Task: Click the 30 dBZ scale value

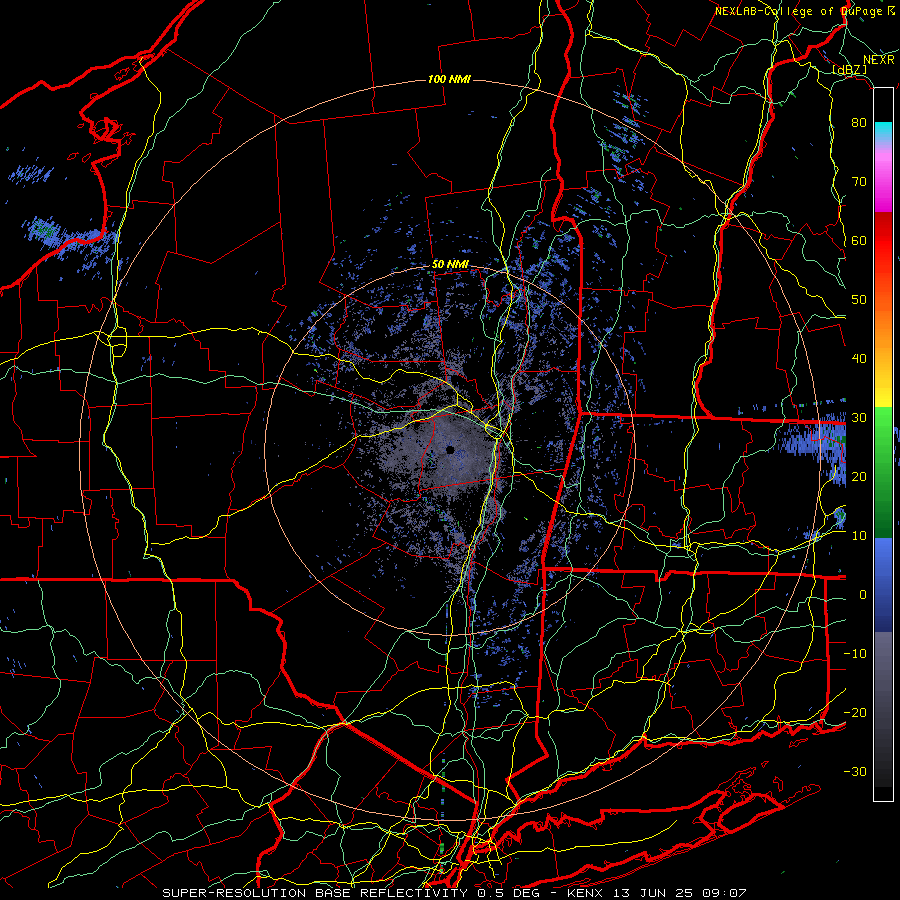Action: pyautogui.click(x=859, y=417)
